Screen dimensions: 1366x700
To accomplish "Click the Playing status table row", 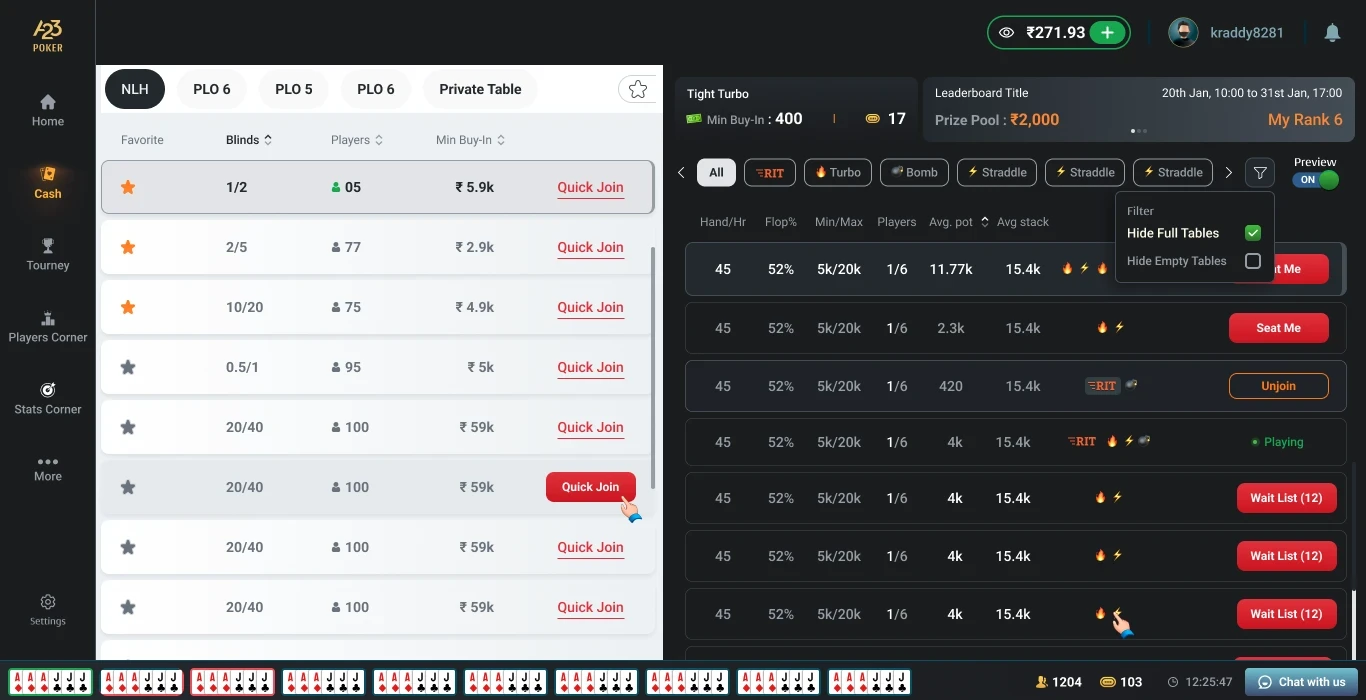I will [1015, 441].
